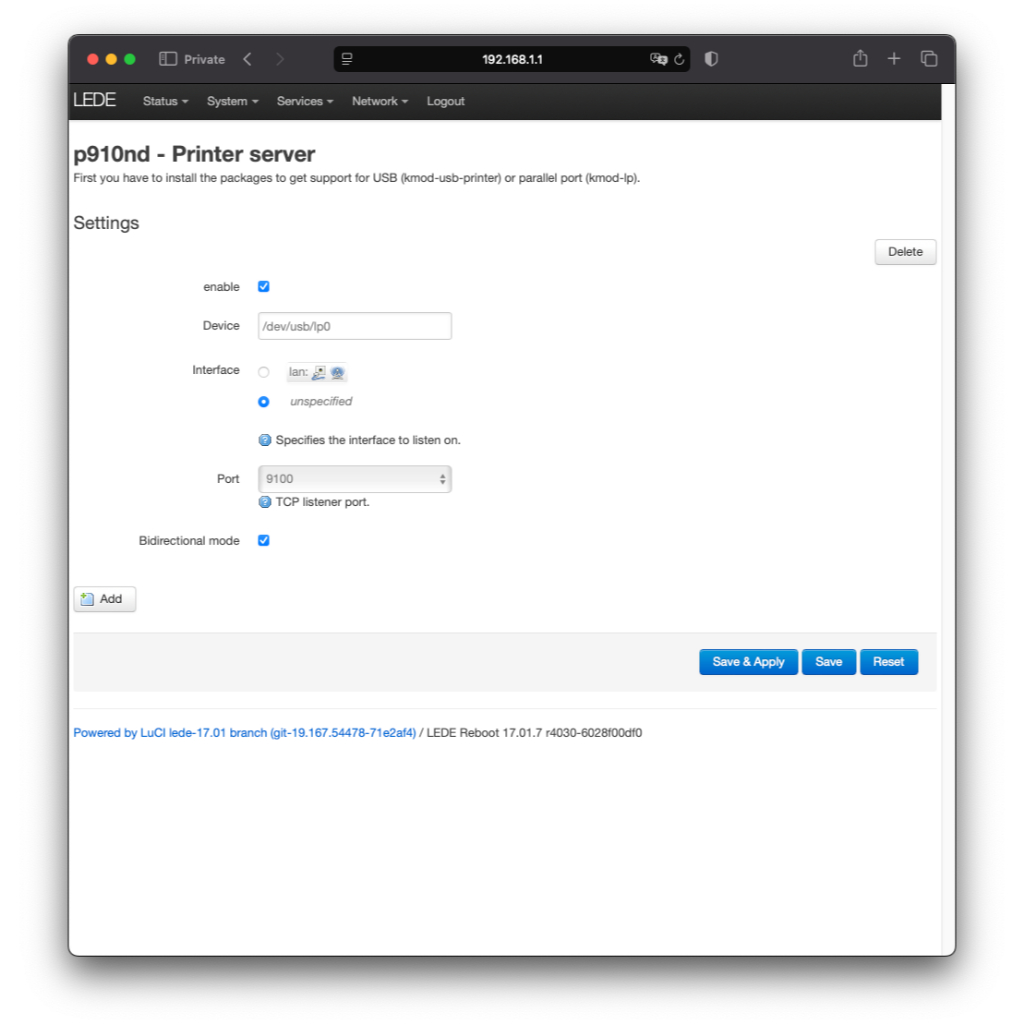Toggle the Bidirectional mode checkbox
This screenshot has height=1024, width=1024.
click(264, 541)
